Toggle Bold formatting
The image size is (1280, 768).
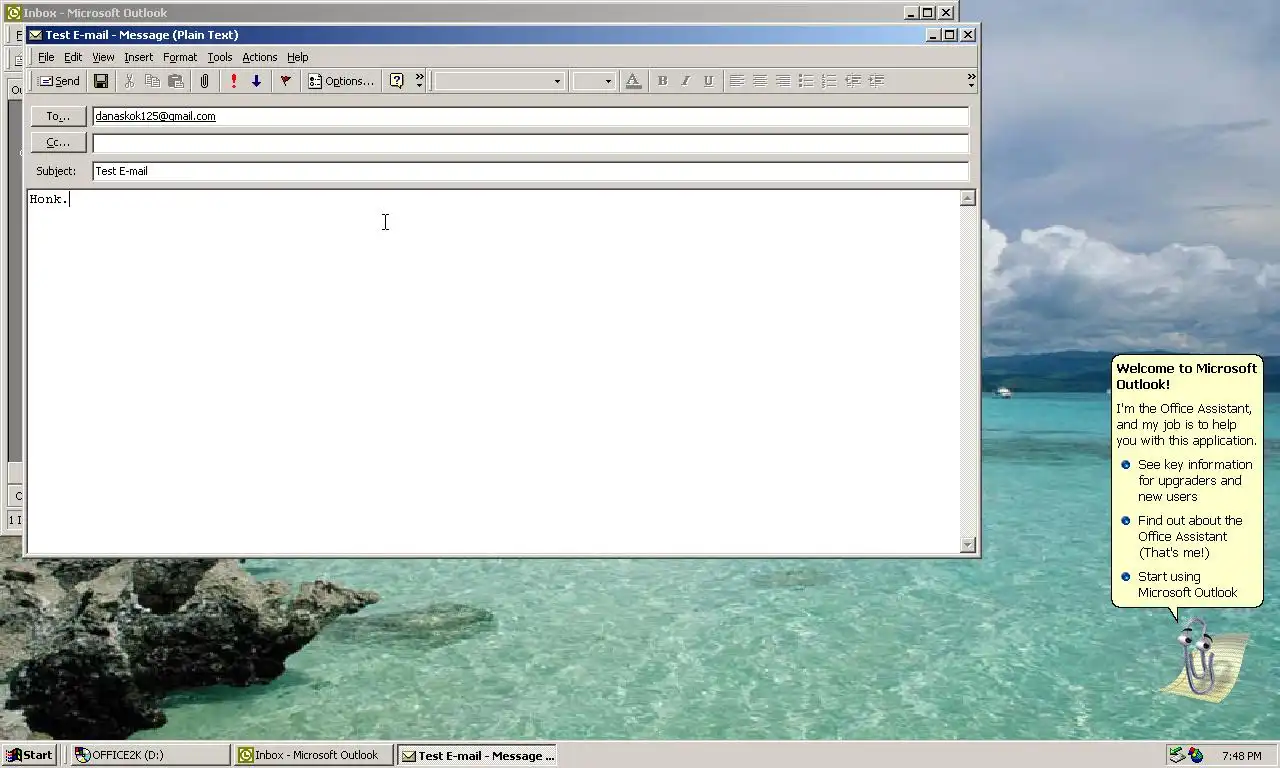click(x=662, y=81)
